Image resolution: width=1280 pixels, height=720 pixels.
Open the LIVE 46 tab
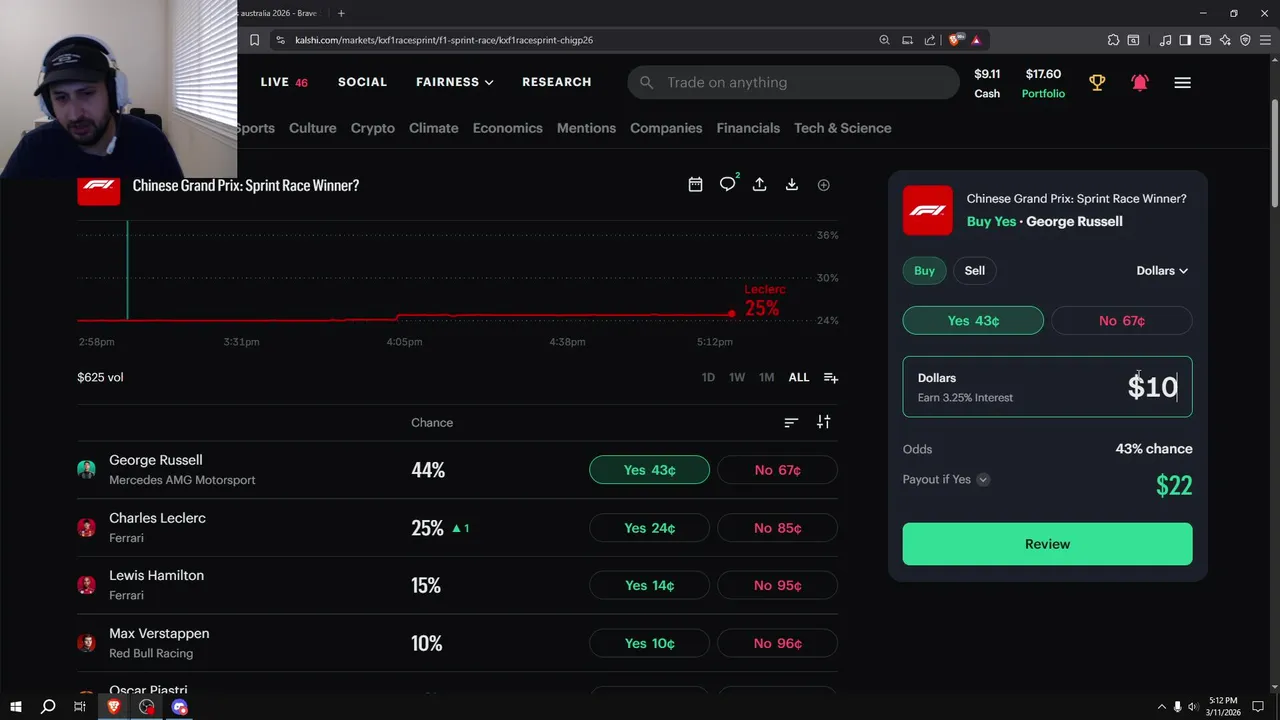(x=284, y=82)
